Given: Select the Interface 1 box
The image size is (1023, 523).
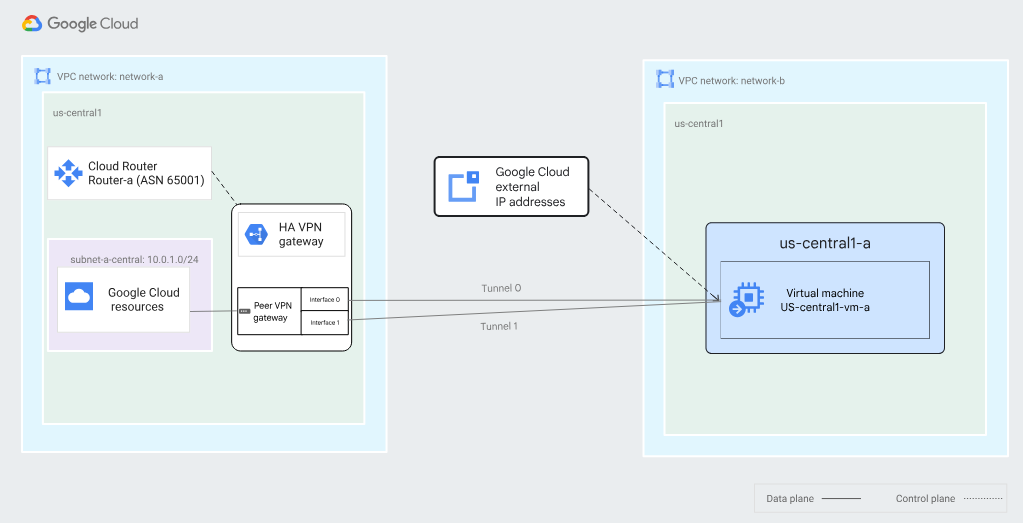Looking at the screenshot, I should [x=325, y=323].
